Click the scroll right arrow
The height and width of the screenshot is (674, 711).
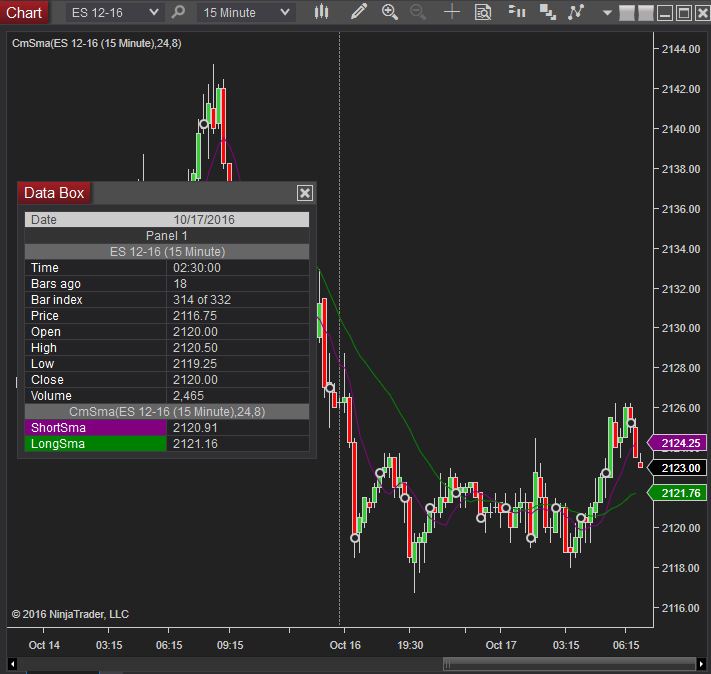pyautogui.click(x=701, y=664)
